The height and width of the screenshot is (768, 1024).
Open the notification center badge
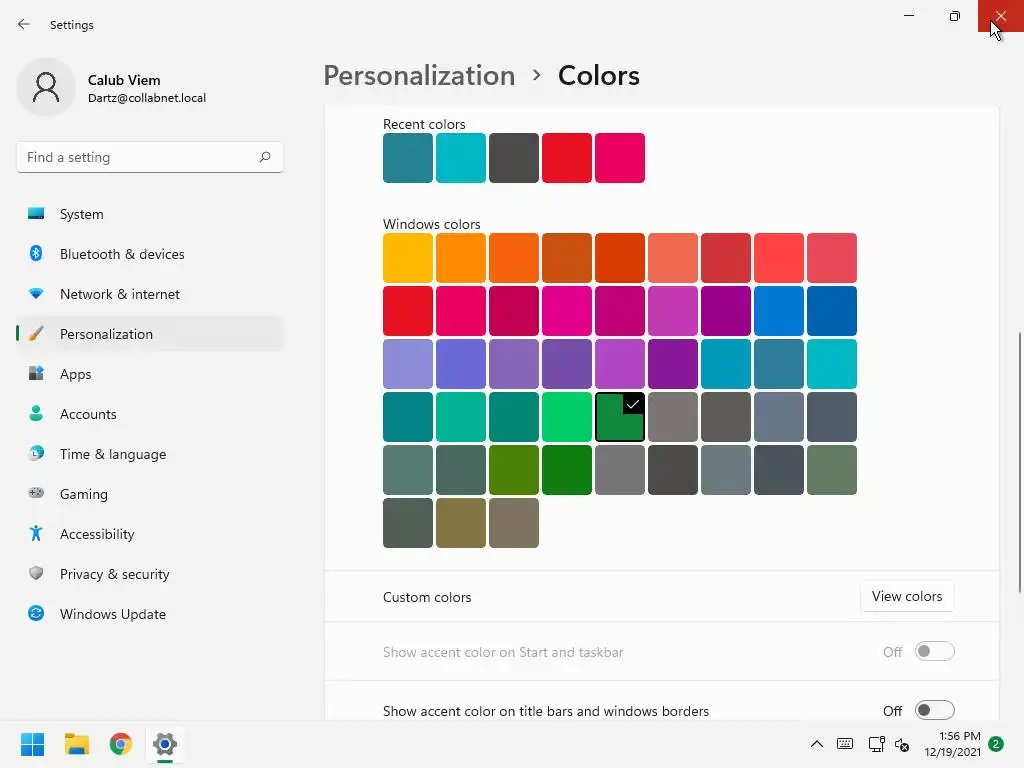[996, 744]
